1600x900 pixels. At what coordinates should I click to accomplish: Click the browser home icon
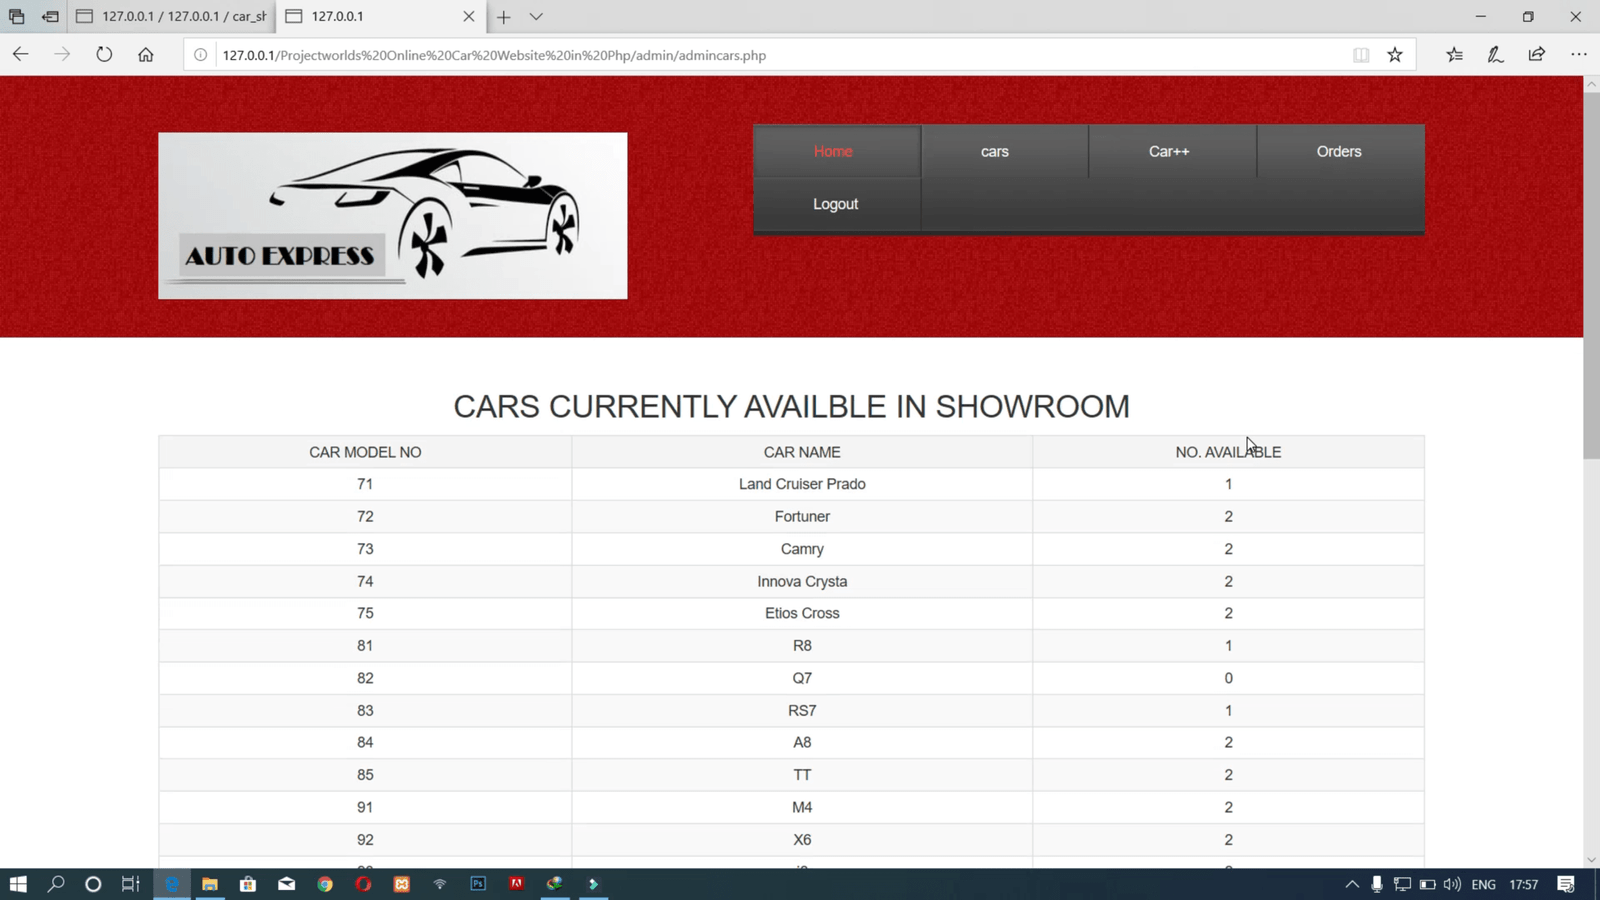point(146,55)
